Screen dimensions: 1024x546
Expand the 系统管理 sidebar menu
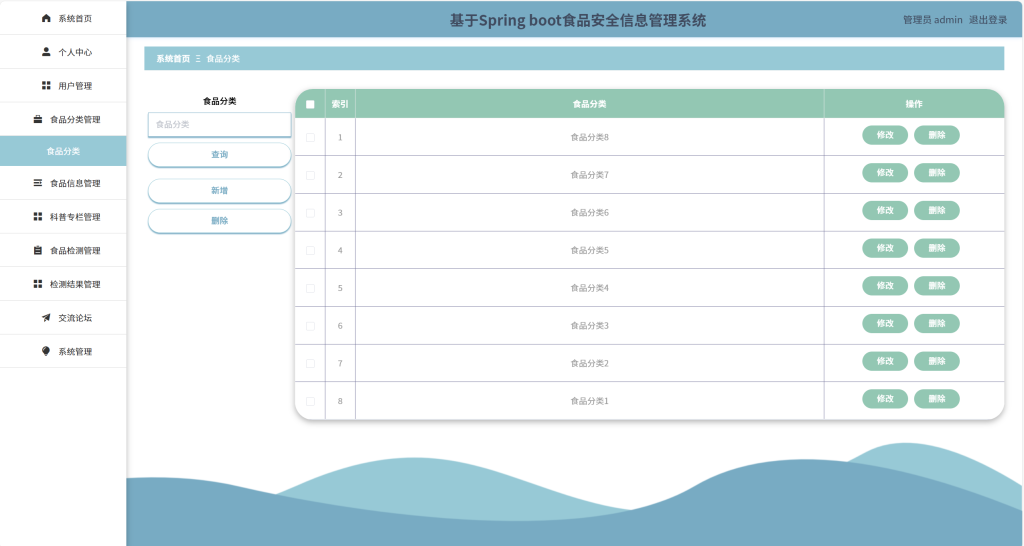click(63, 351)
